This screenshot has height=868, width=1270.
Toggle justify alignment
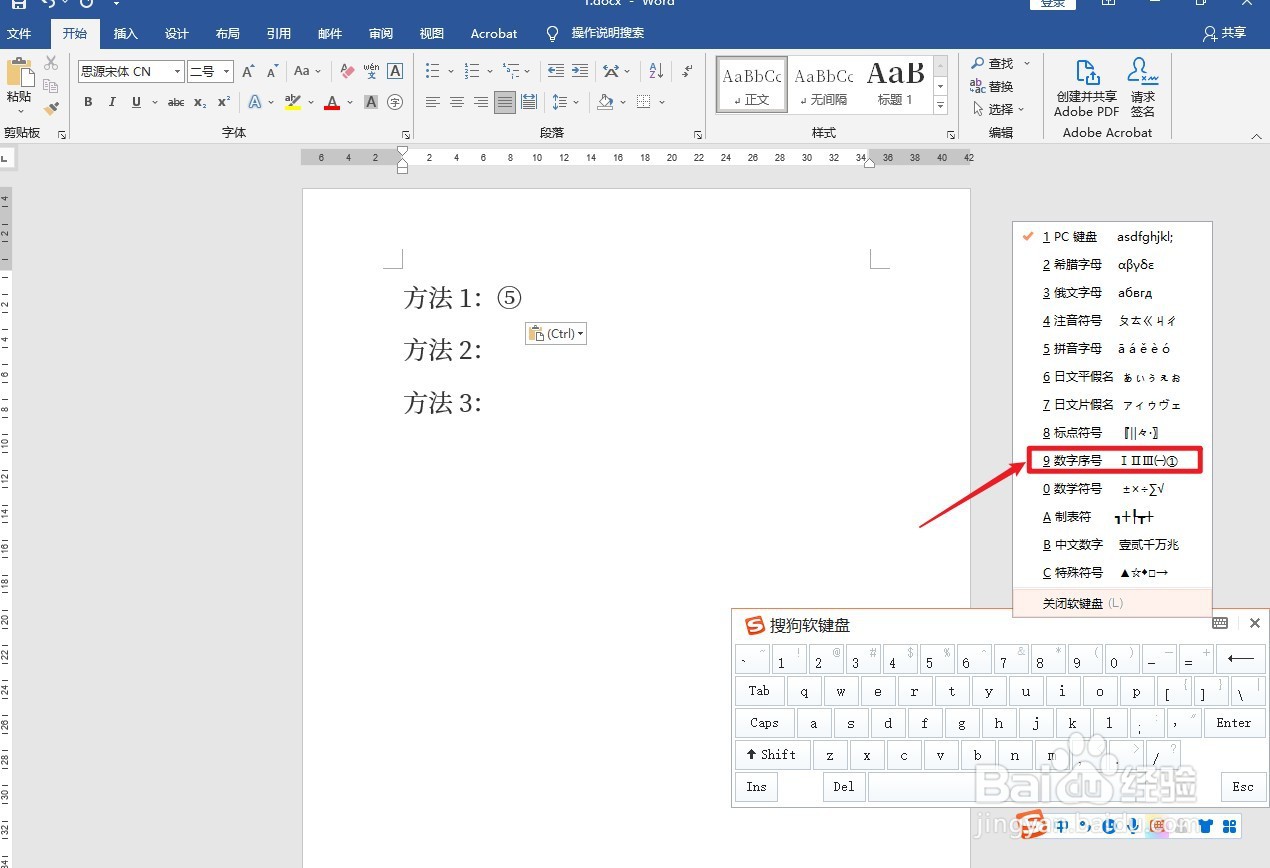click(505, 102)
